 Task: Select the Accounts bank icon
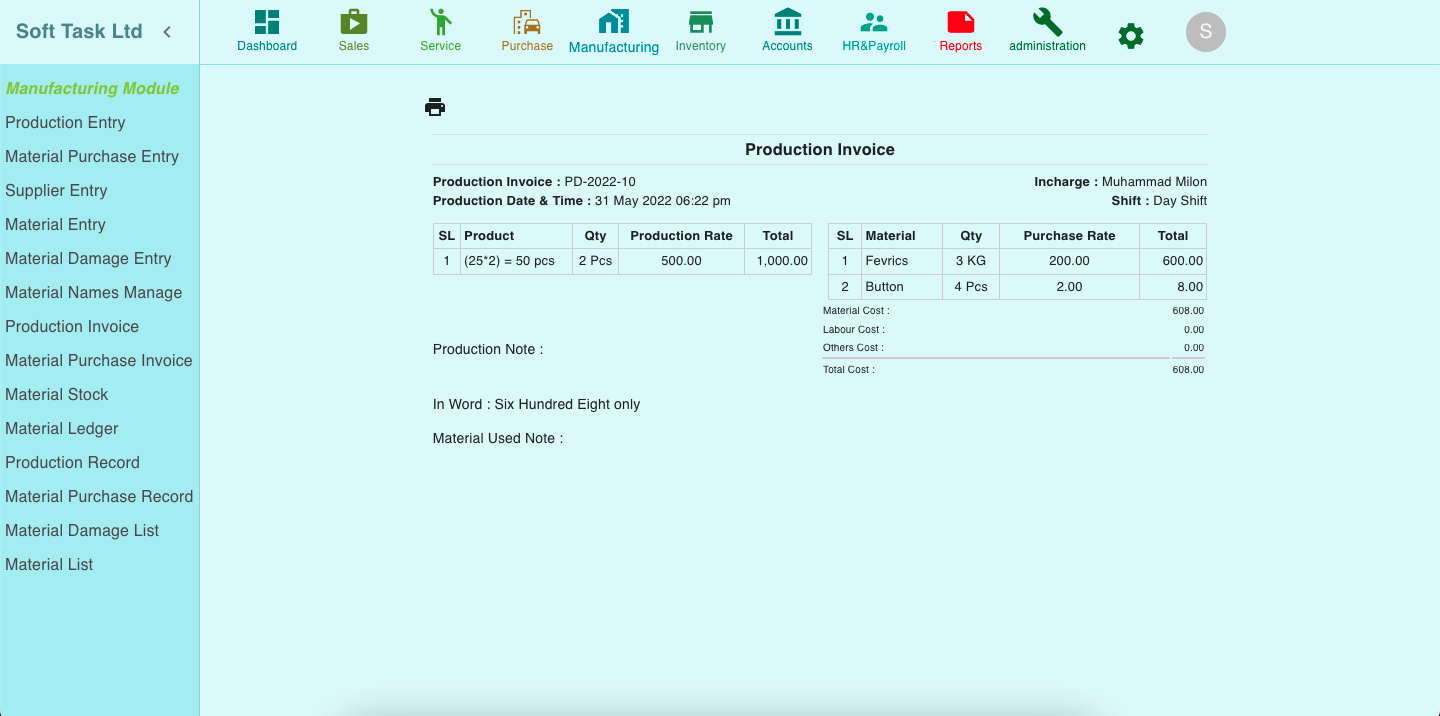tap(787, 22)
